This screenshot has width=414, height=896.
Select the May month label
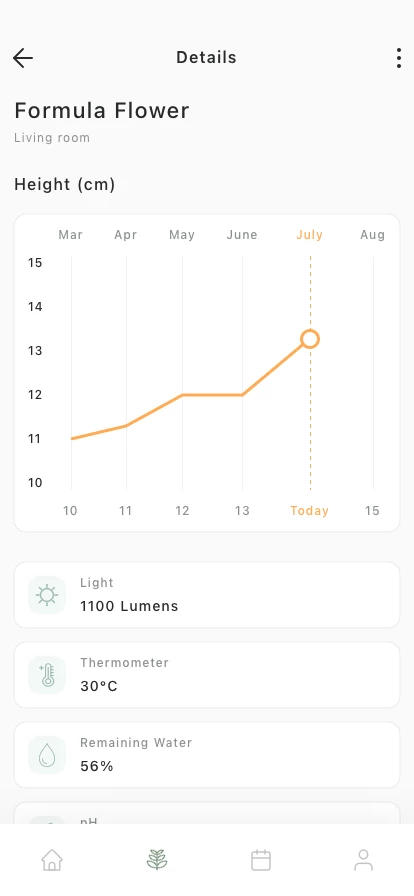tap(182, 235)
